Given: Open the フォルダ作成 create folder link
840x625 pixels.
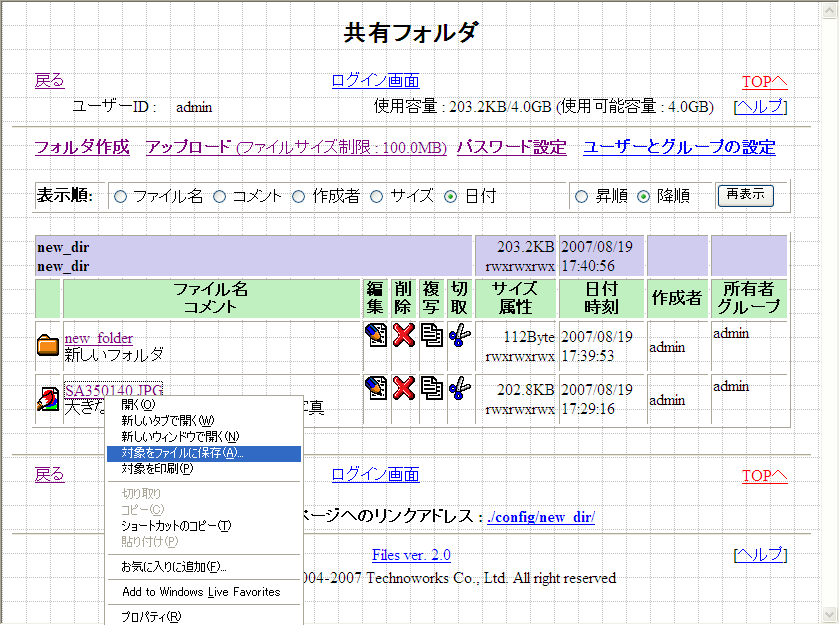Looking at the screenshot, I should 82,148.
